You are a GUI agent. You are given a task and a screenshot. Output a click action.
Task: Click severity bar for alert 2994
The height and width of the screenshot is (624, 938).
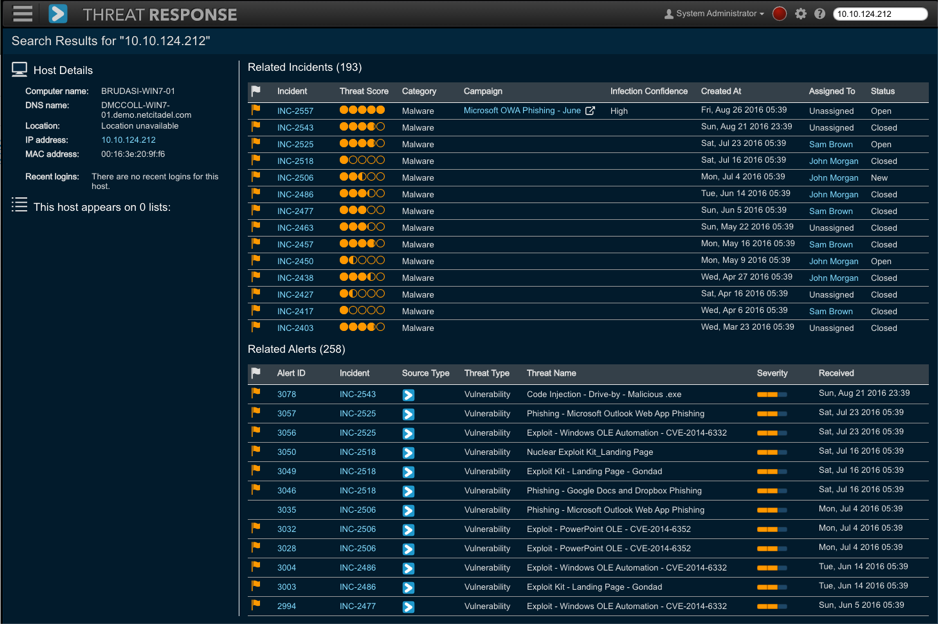772,607
